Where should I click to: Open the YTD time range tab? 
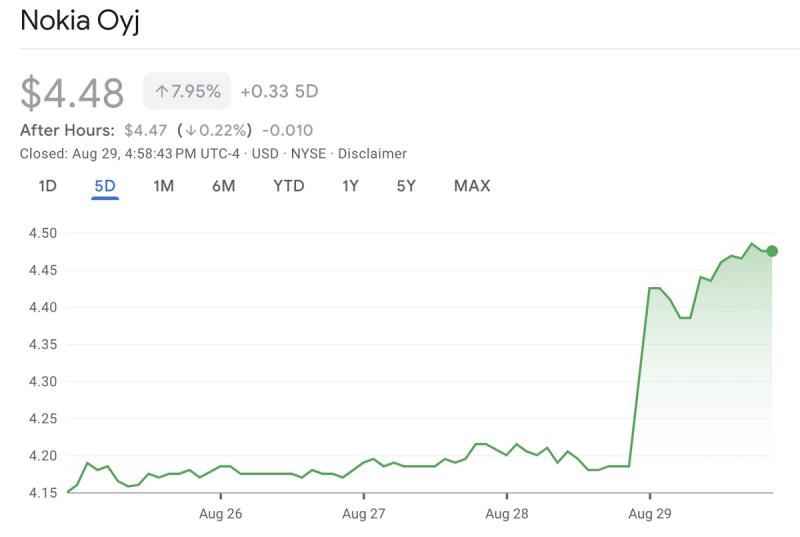pos(289,186)
